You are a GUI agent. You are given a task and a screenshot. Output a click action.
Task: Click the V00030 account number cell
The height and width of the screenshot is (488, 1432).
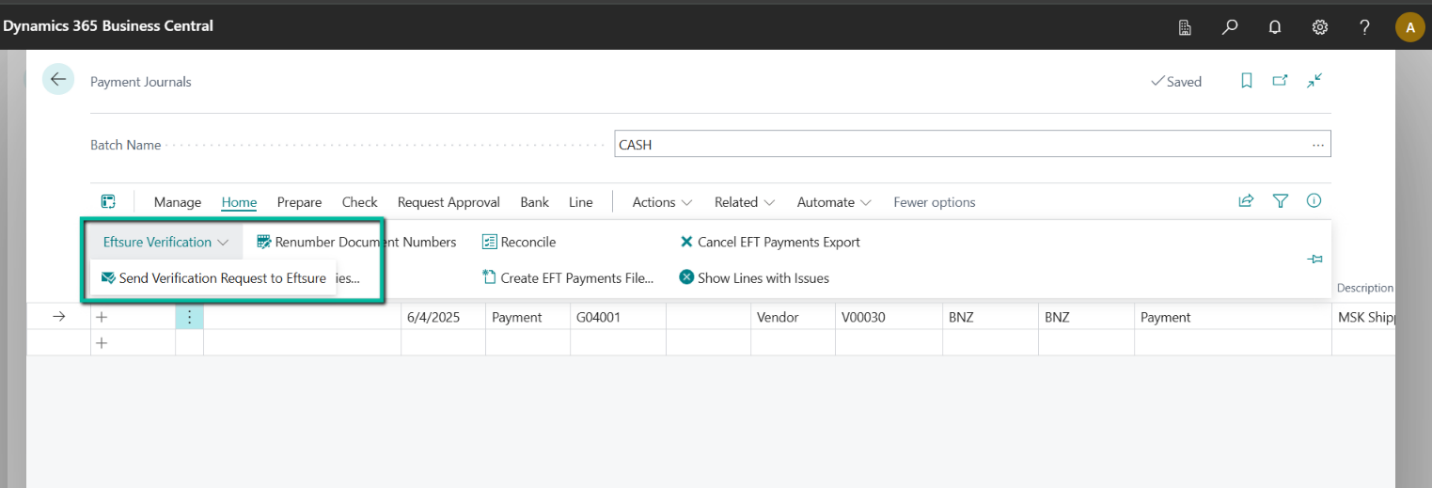887,317
